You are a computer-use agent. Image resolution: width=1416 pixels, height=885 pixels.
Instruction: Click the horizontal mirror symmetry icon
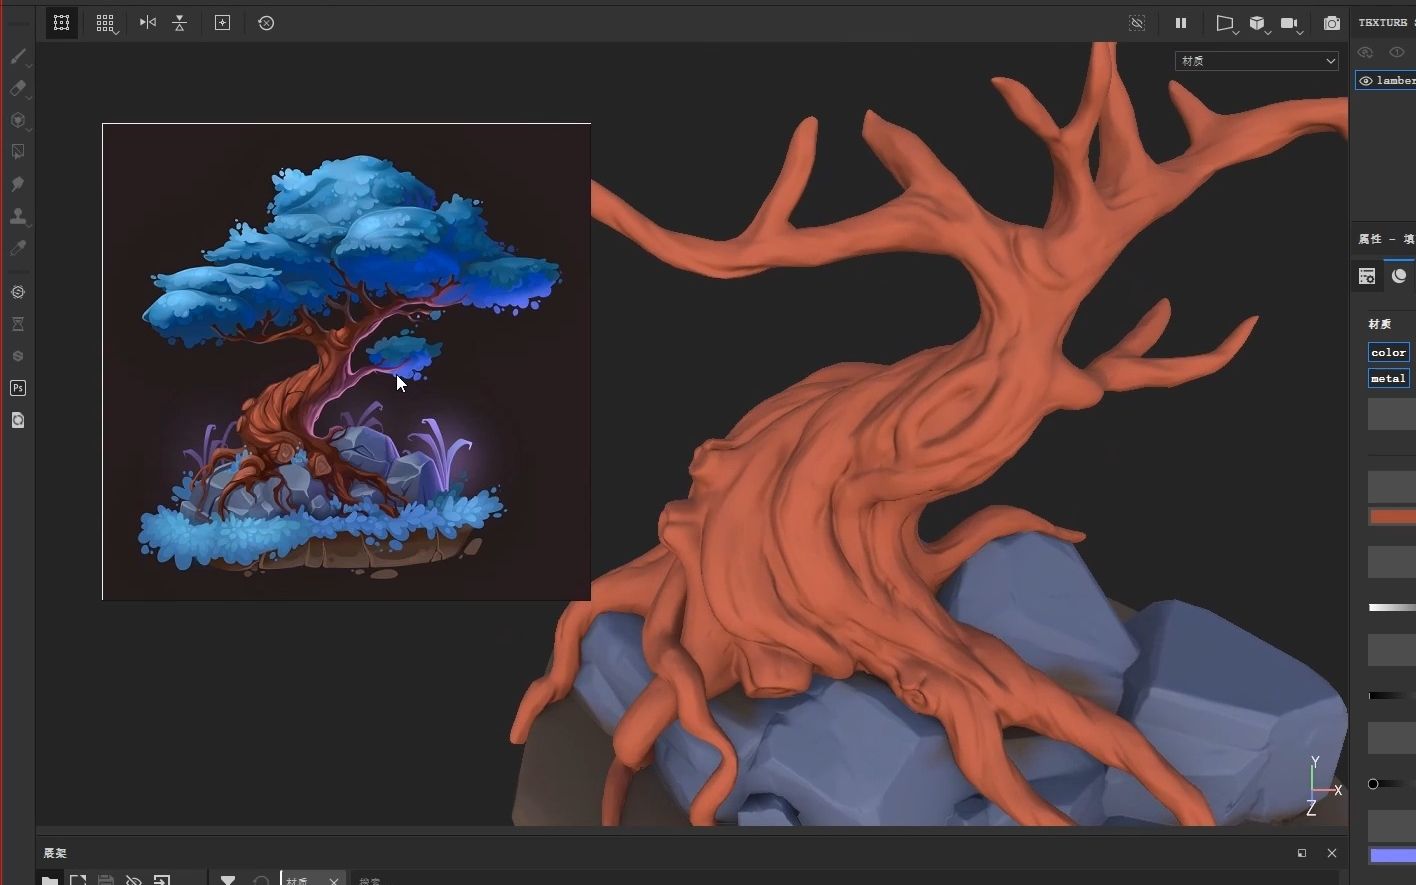148,22
